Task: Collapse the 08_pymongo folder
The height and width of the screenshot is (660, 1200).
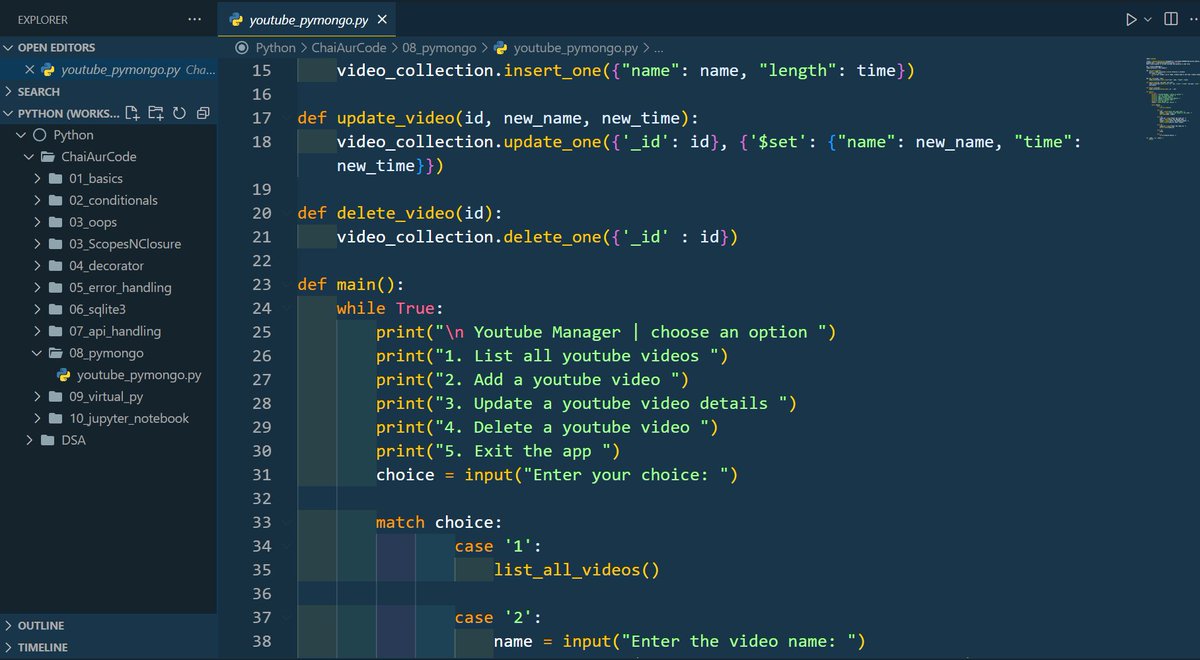Action: click(x=108, y=353)
